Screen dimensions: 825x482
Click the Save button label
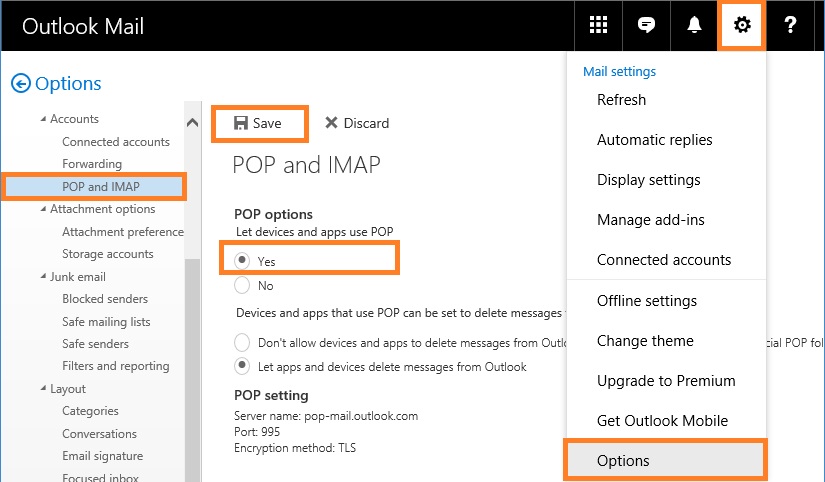pyautogui.click(x=267, y=123)
